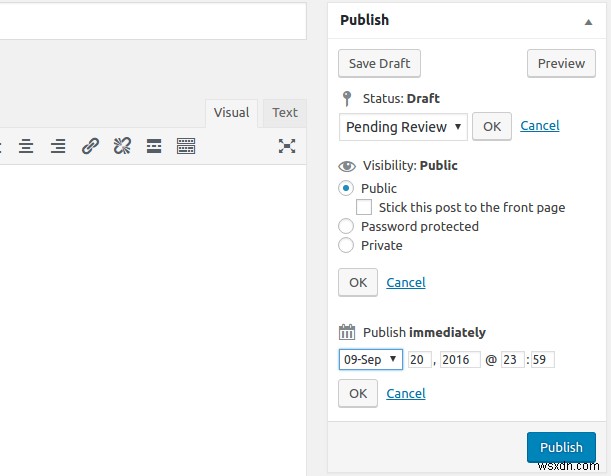Open the Pending Review status dropdown
Viewport: 611px width, 476px height.
(x=403, y=127)
